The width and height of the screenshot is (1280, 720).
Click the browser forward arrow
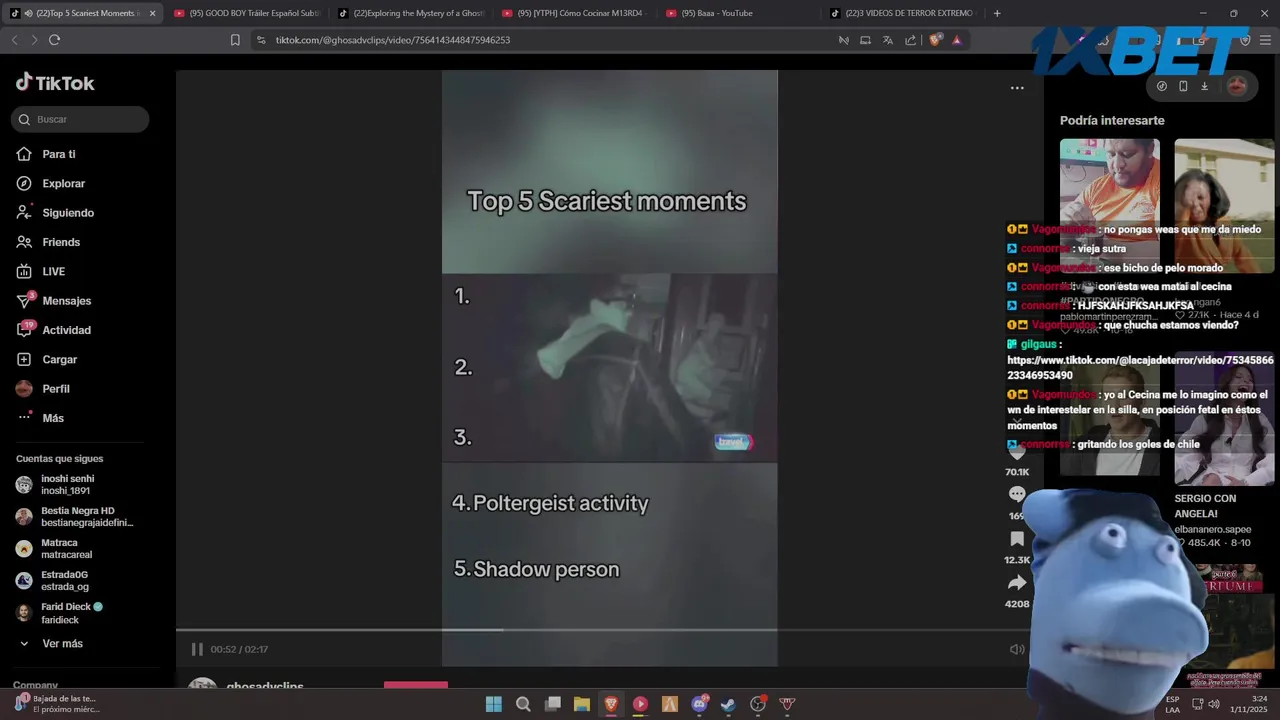tap(34, 40)
